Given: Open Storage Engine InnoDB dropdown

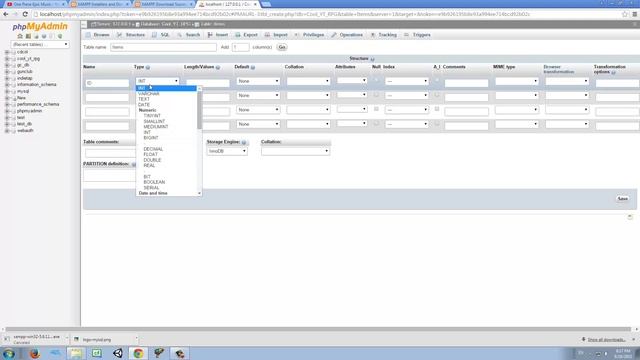Looking at the screenshot, I should click(x=227, y=151).
